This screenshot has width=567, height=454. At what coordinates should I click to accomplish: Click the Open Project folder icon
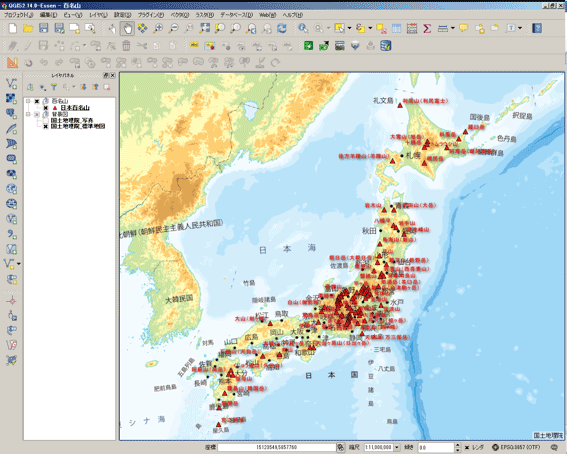point(28,29)
